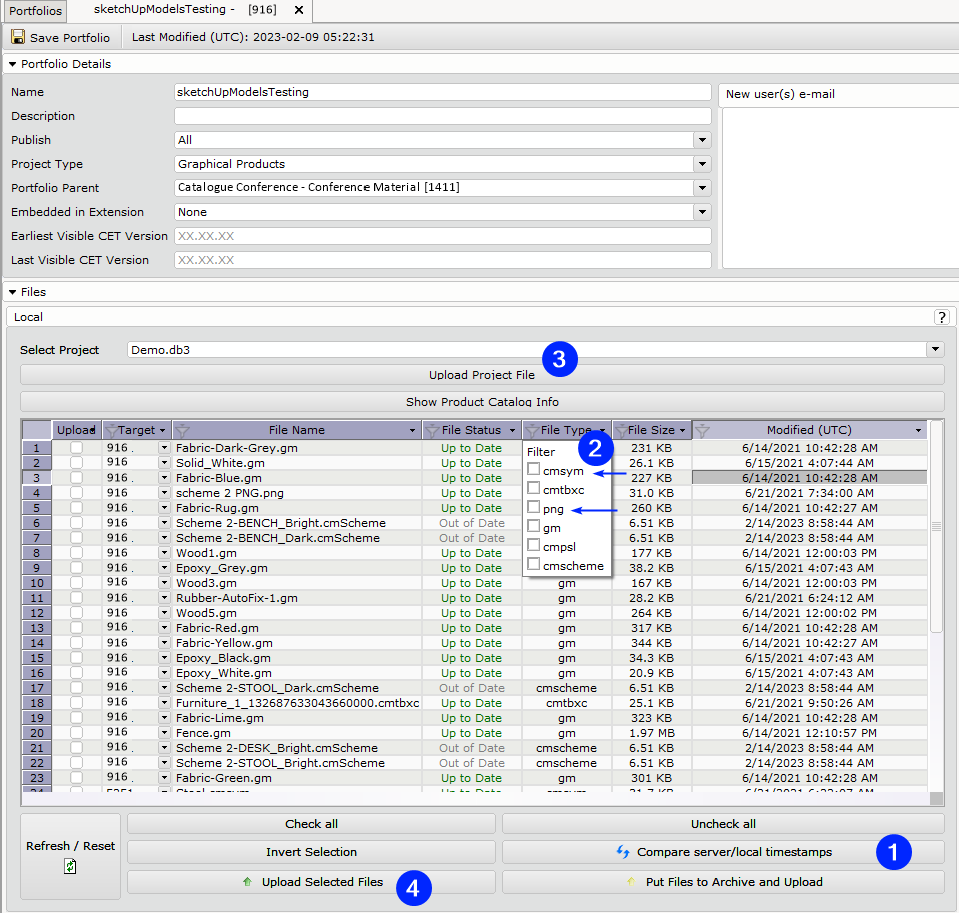The height and width of the screenshot is (913, 959).
Task: Collapse the Portfolio Details section
Action: (12, 64)
